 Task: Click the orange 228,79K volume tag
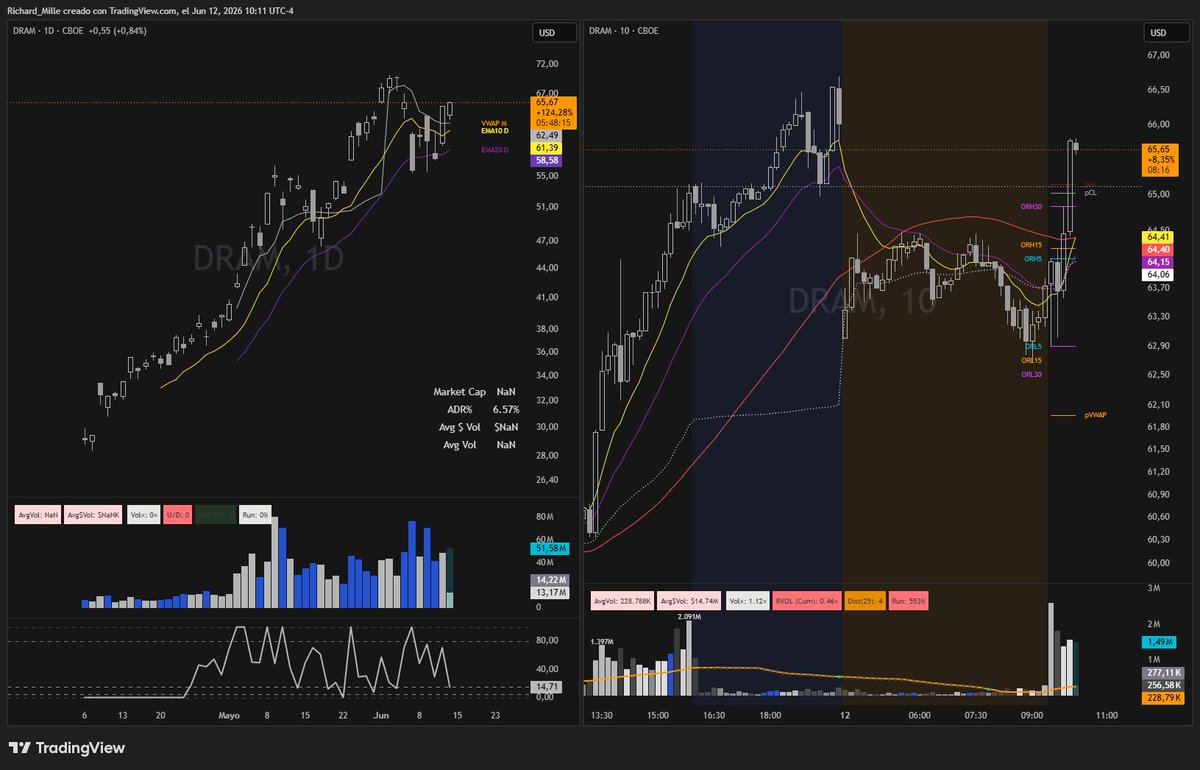coord(1163,697)
